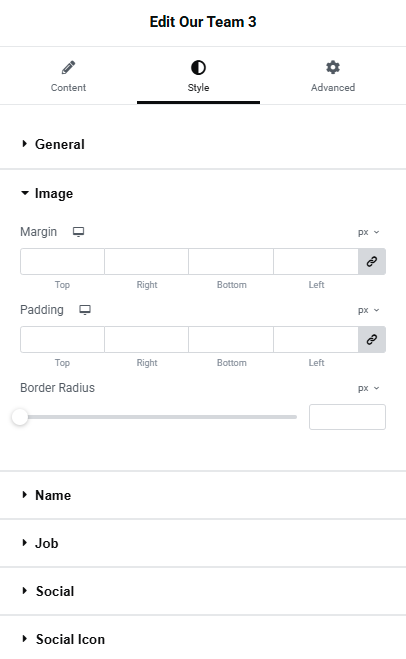Click the Content pencil icon
The image size is (406, 659).
[x=69, y=67]
